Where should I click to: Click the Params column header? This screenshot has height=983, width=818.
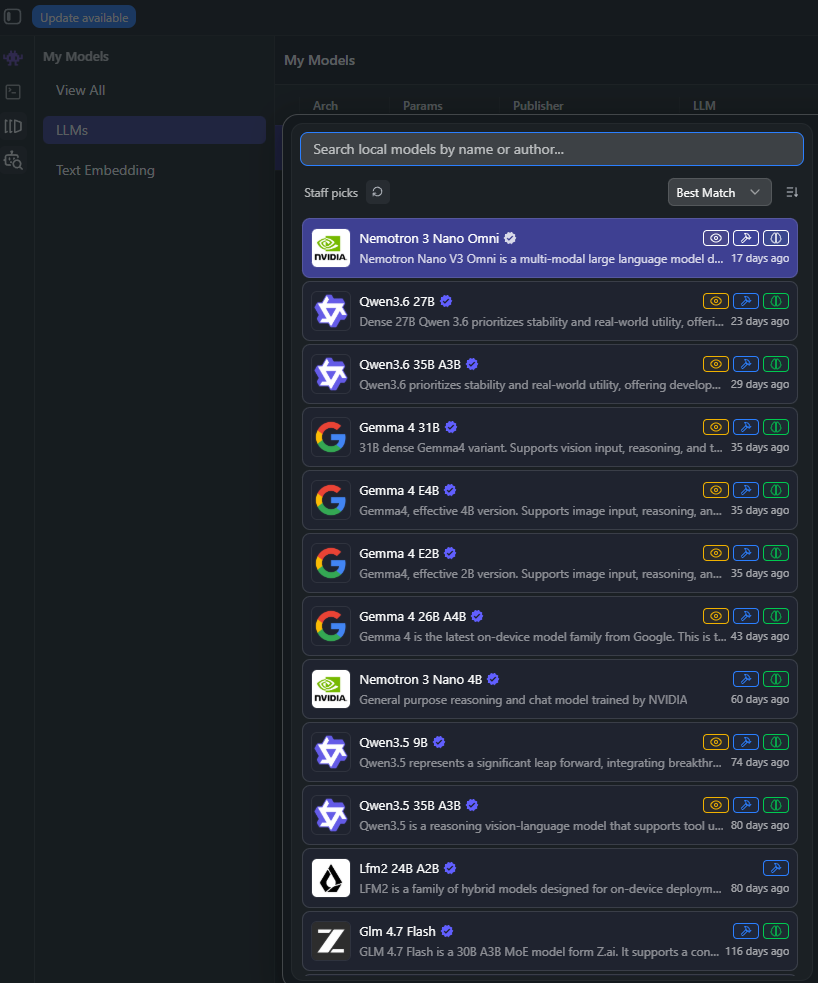pos(422,105)
